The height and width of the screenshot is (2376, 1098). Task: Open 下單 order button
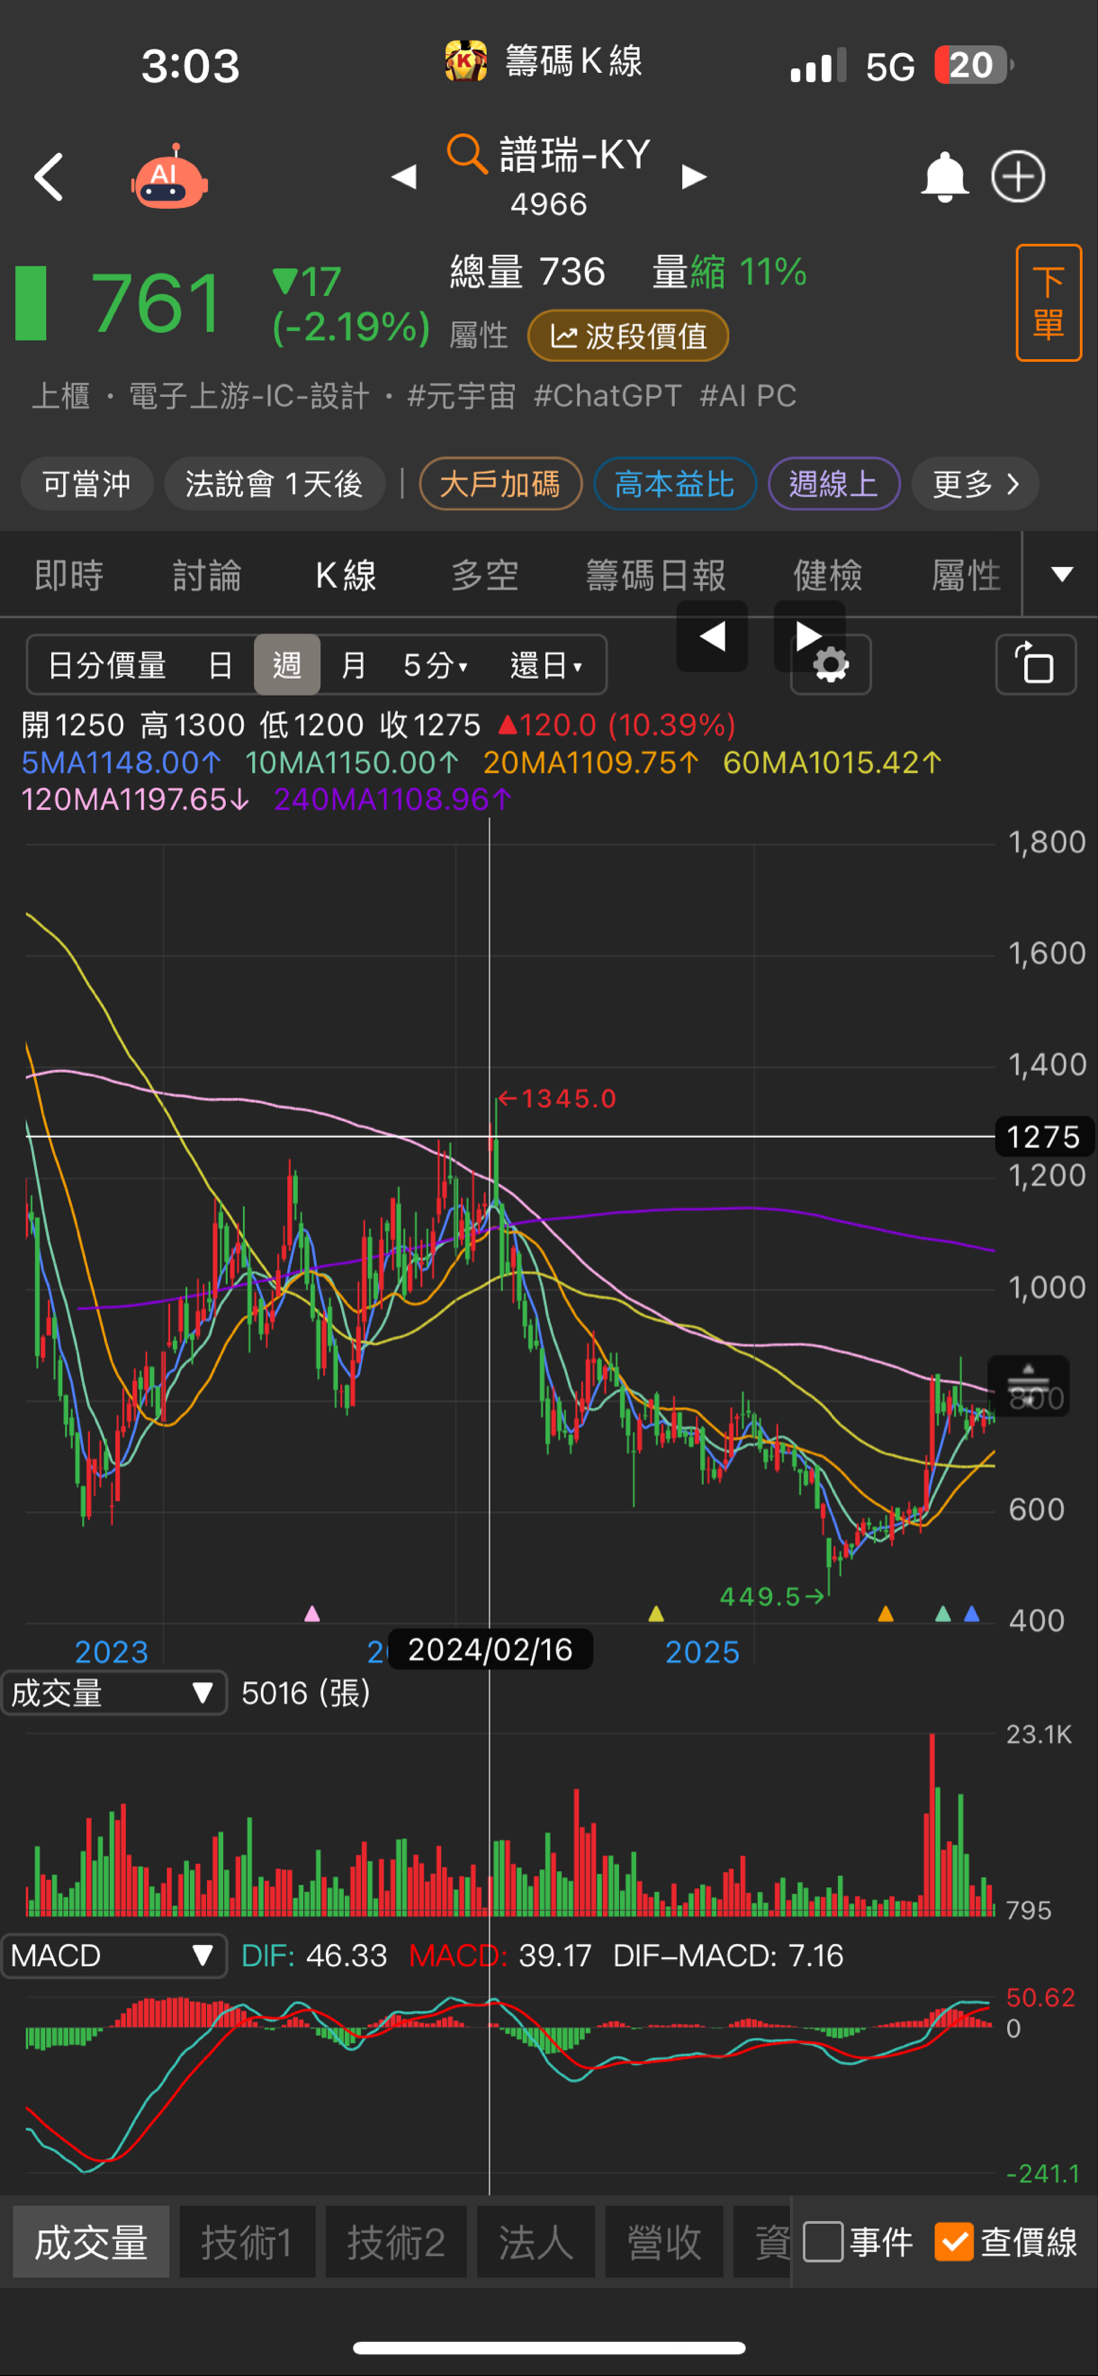(x=1049, y=302)
